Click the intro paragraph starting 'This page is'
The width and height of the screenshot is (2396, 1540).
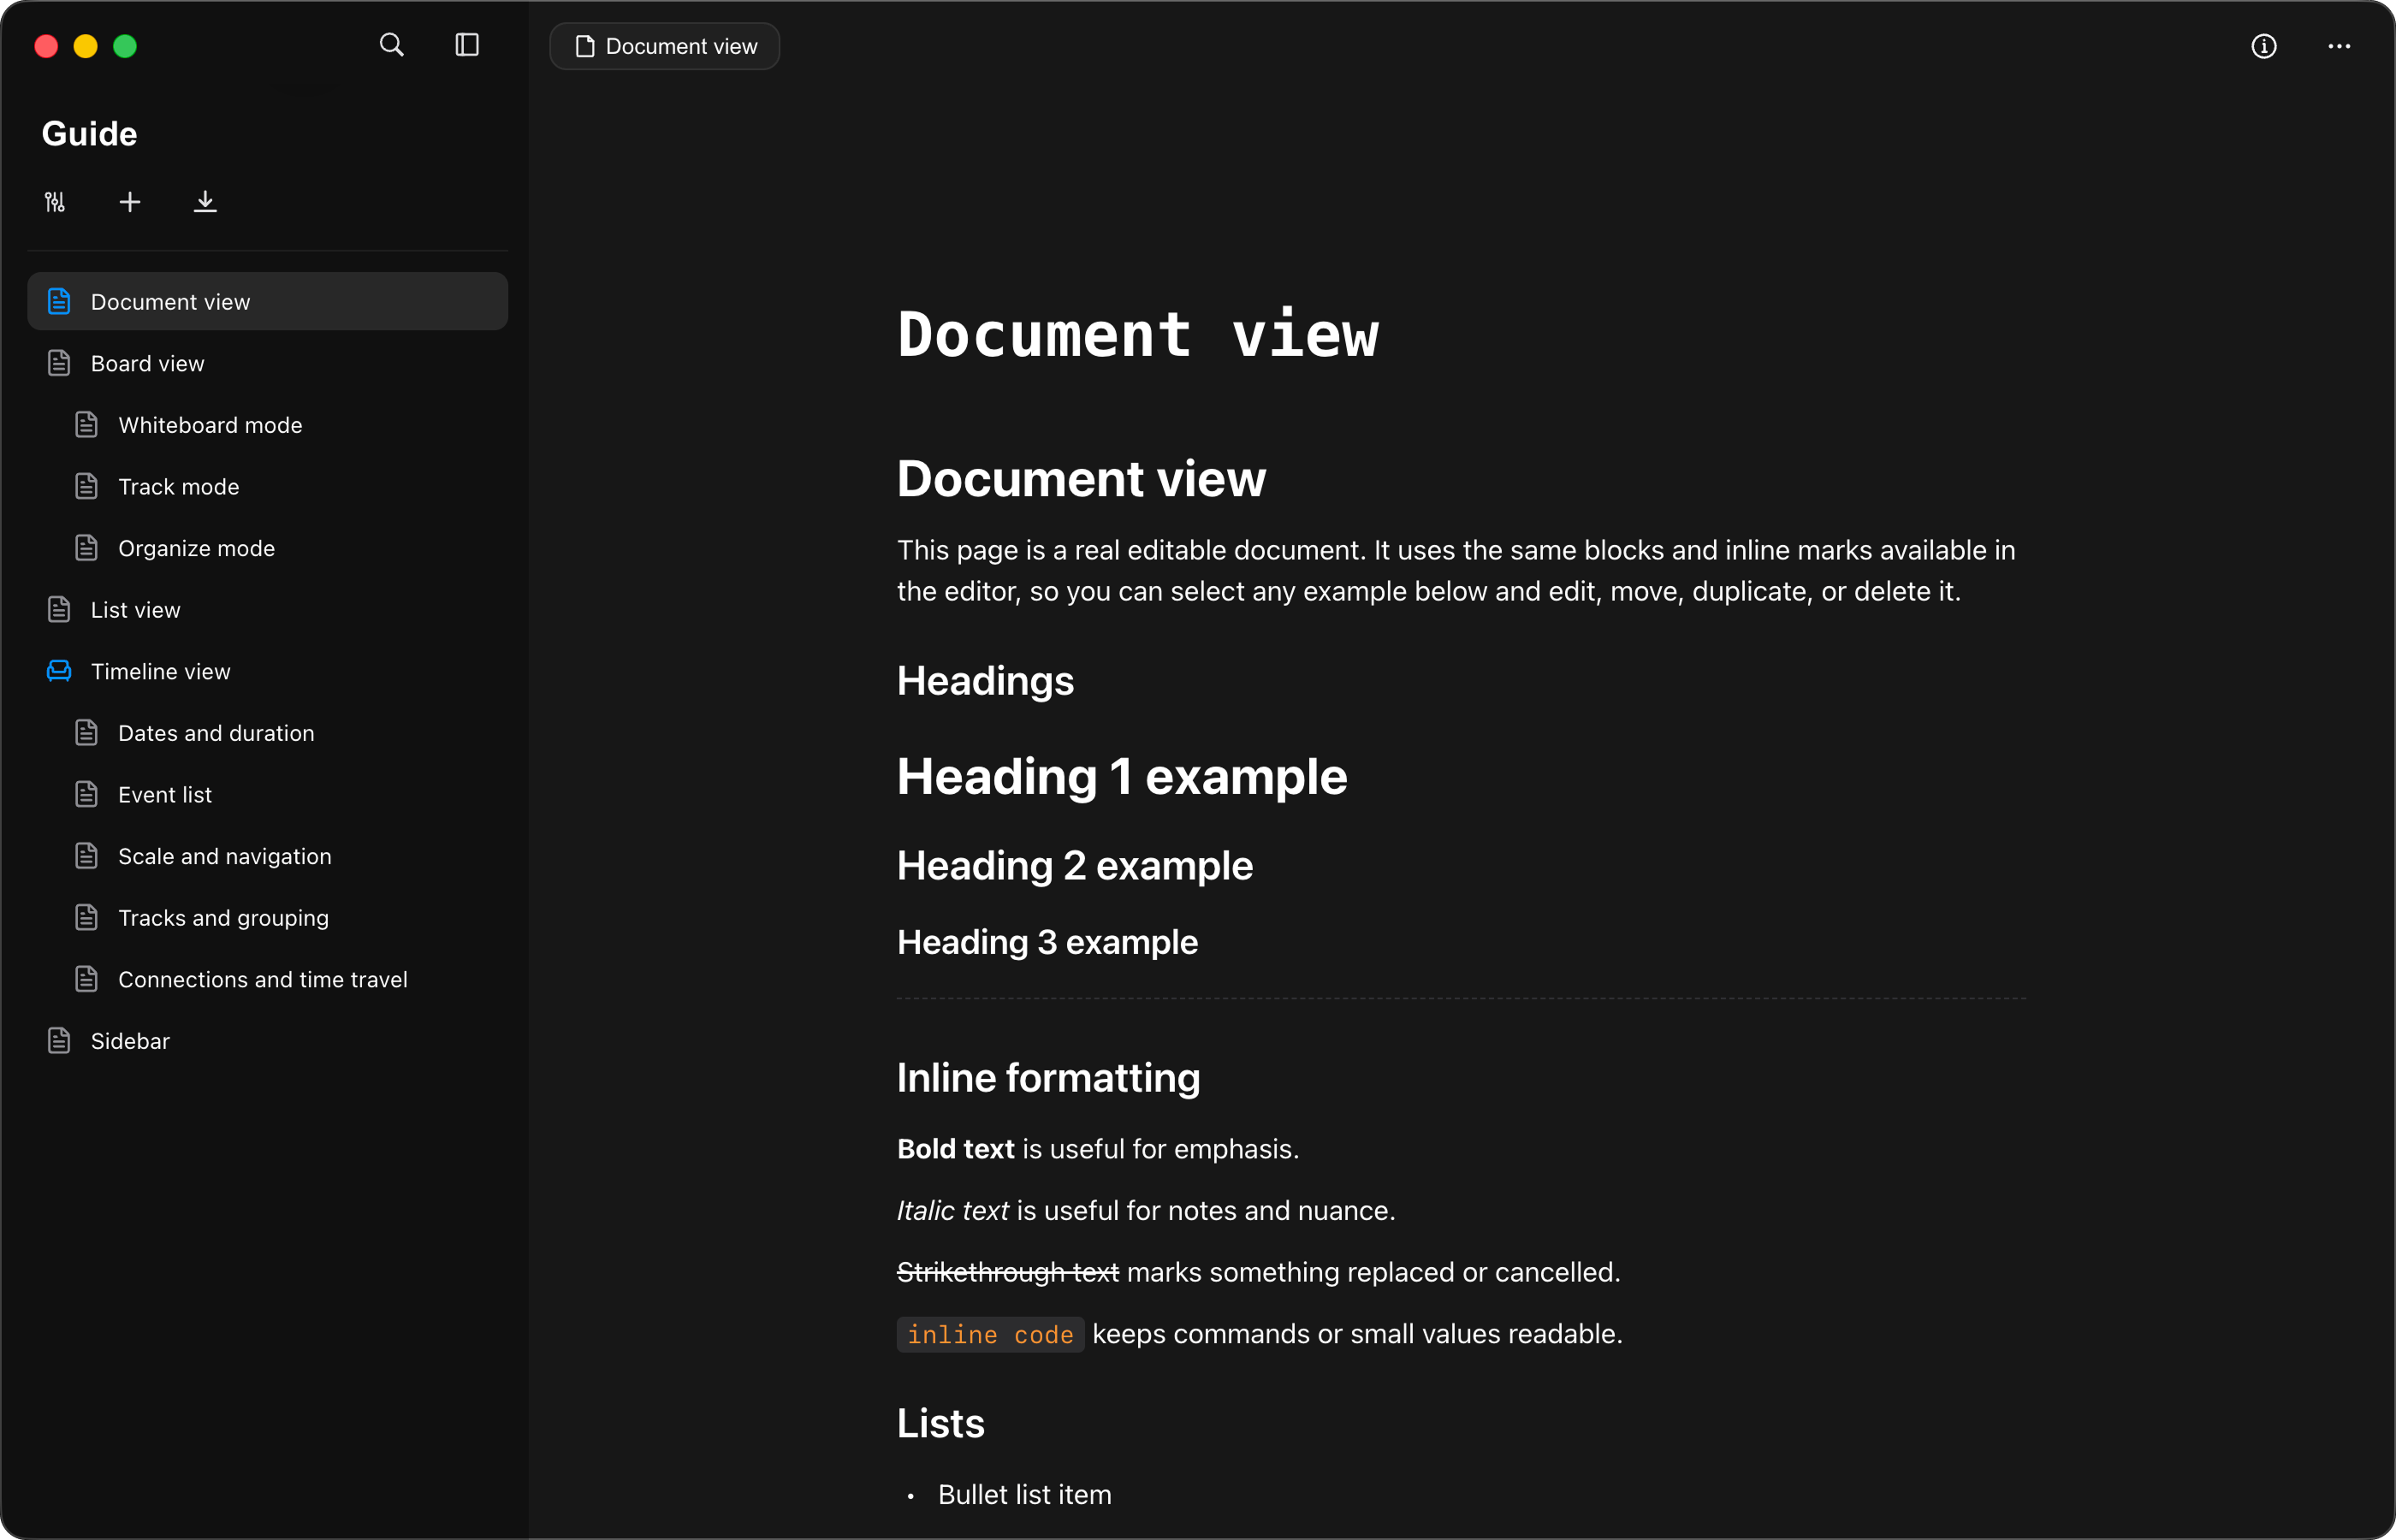[x=1456, y=570]
